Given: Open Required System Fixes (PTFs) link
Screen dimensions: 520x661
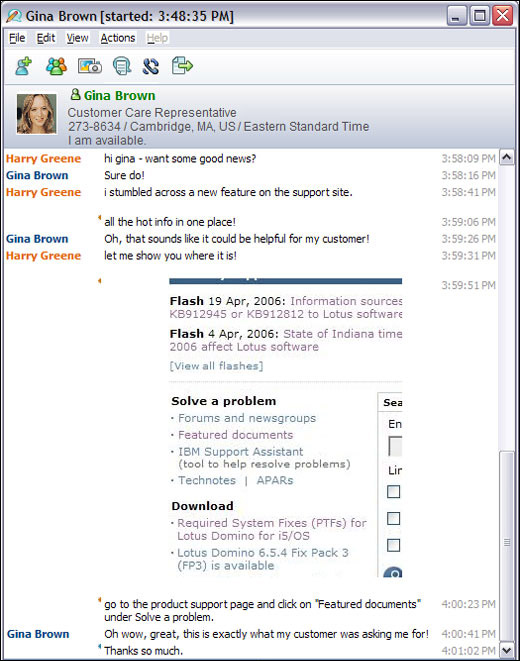Looking at the screenshot, I should [272, 529].
